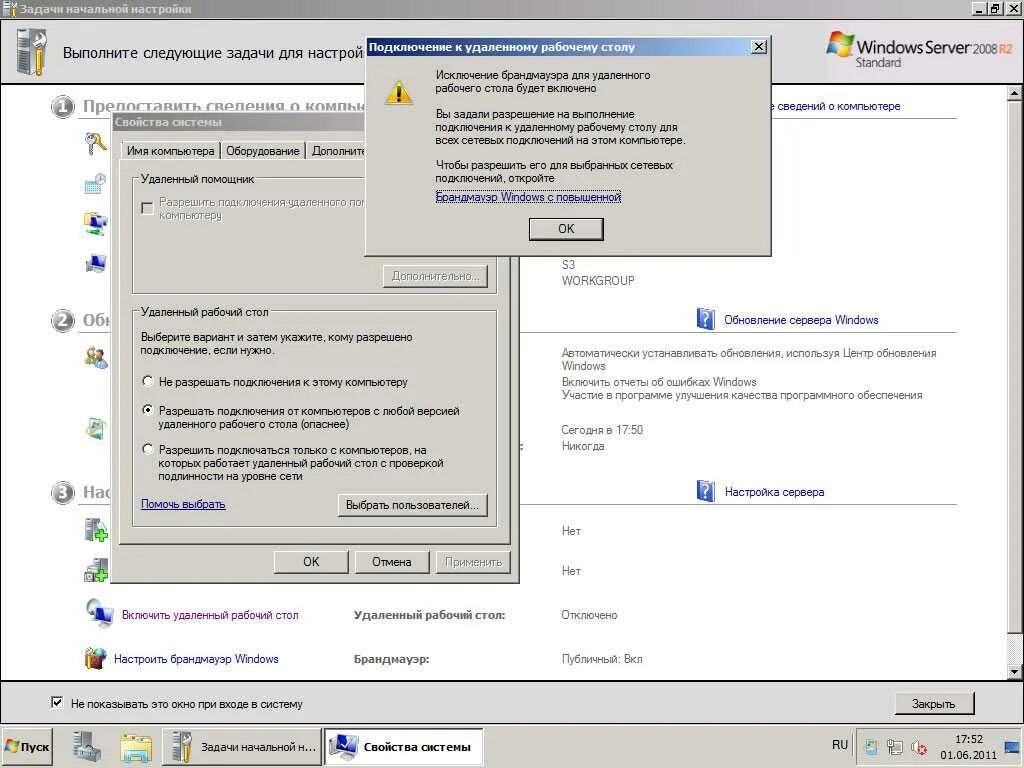Viewport: 1024px width, 768px height.
Task: Click the automatic updates users icon
Action: (96, 357)
